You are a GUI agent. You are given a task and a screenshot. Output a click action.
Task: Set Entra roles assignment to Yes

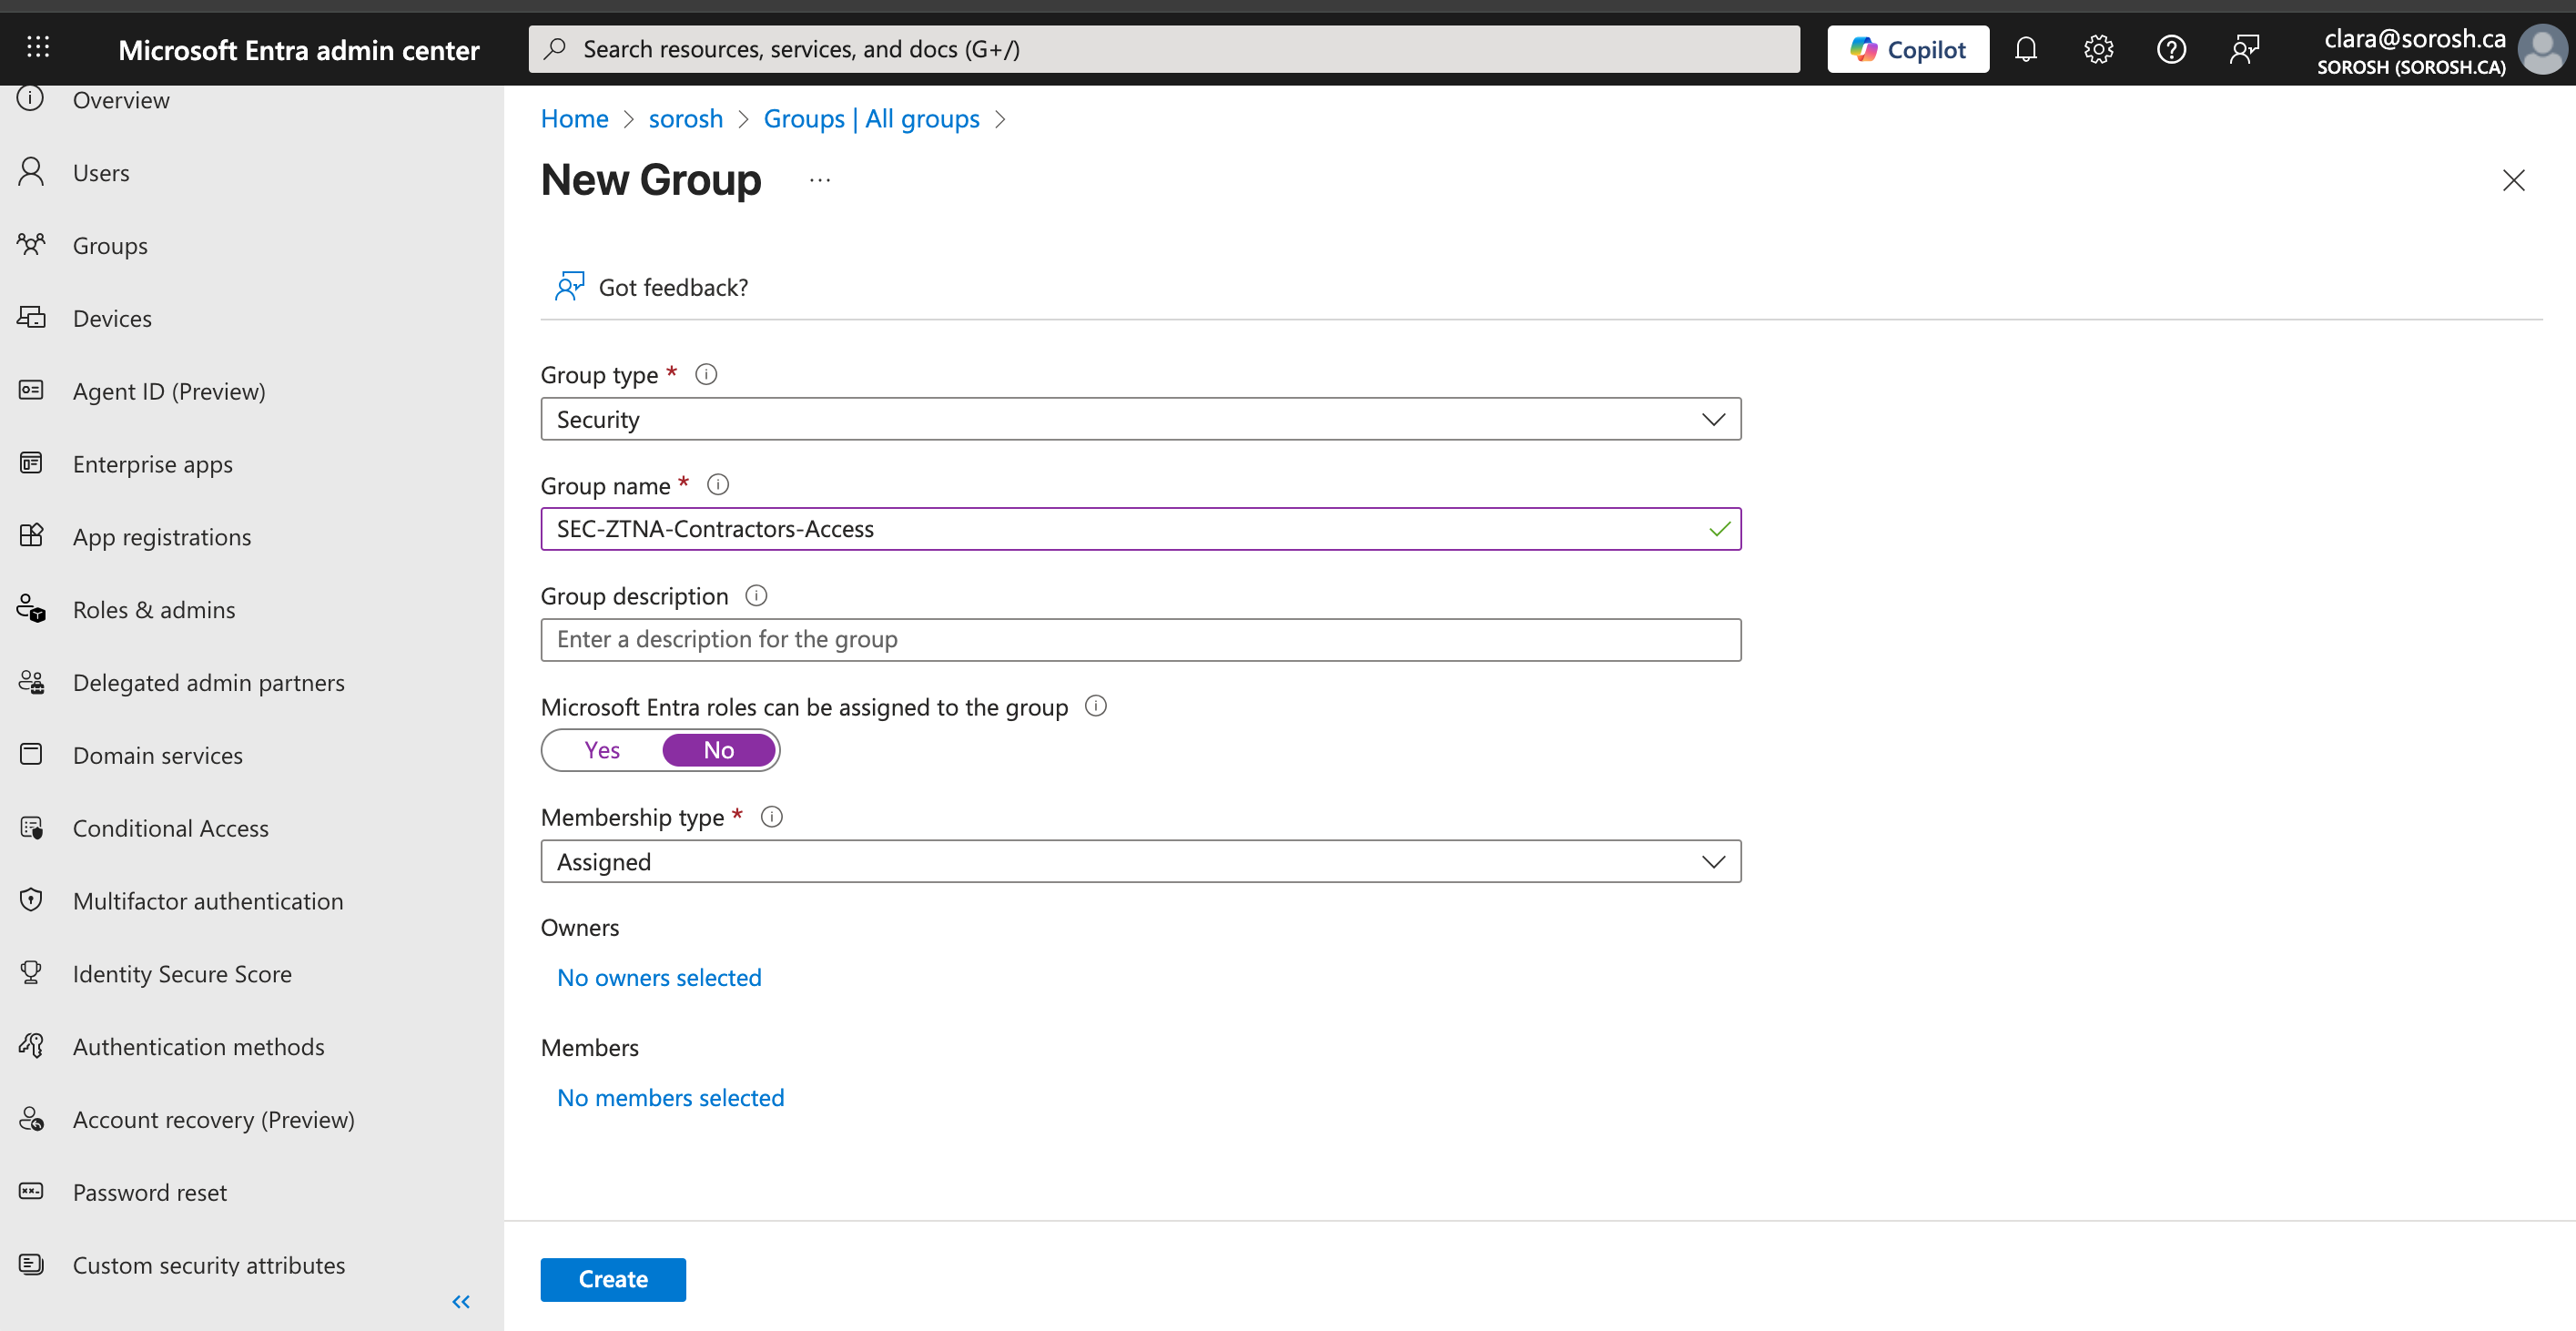coord(602,750)
